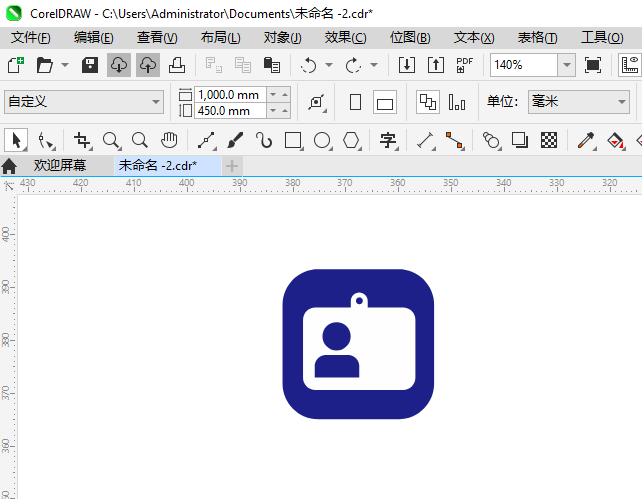Click the New document icon
The height and width of the screenshot is (499, 642).
16,65
